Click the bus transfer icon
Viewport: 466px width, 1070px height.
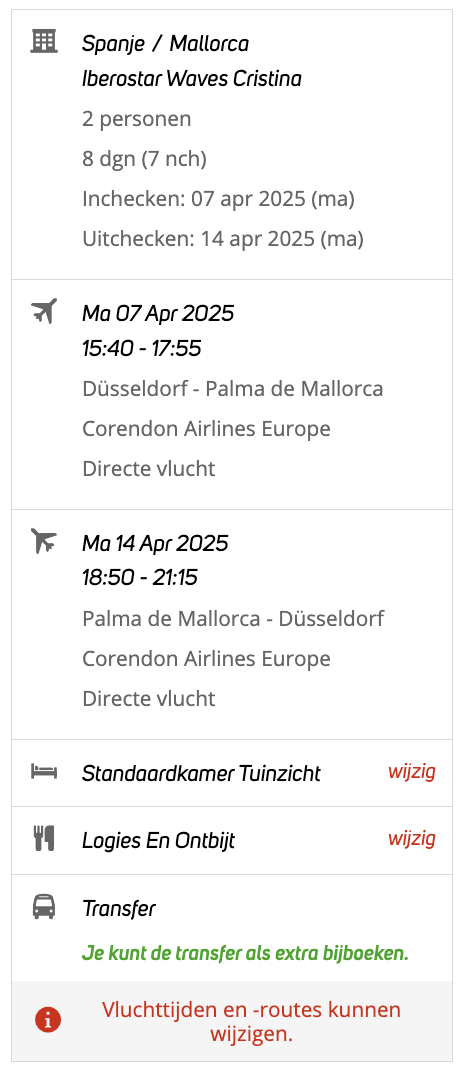[44, 908]
